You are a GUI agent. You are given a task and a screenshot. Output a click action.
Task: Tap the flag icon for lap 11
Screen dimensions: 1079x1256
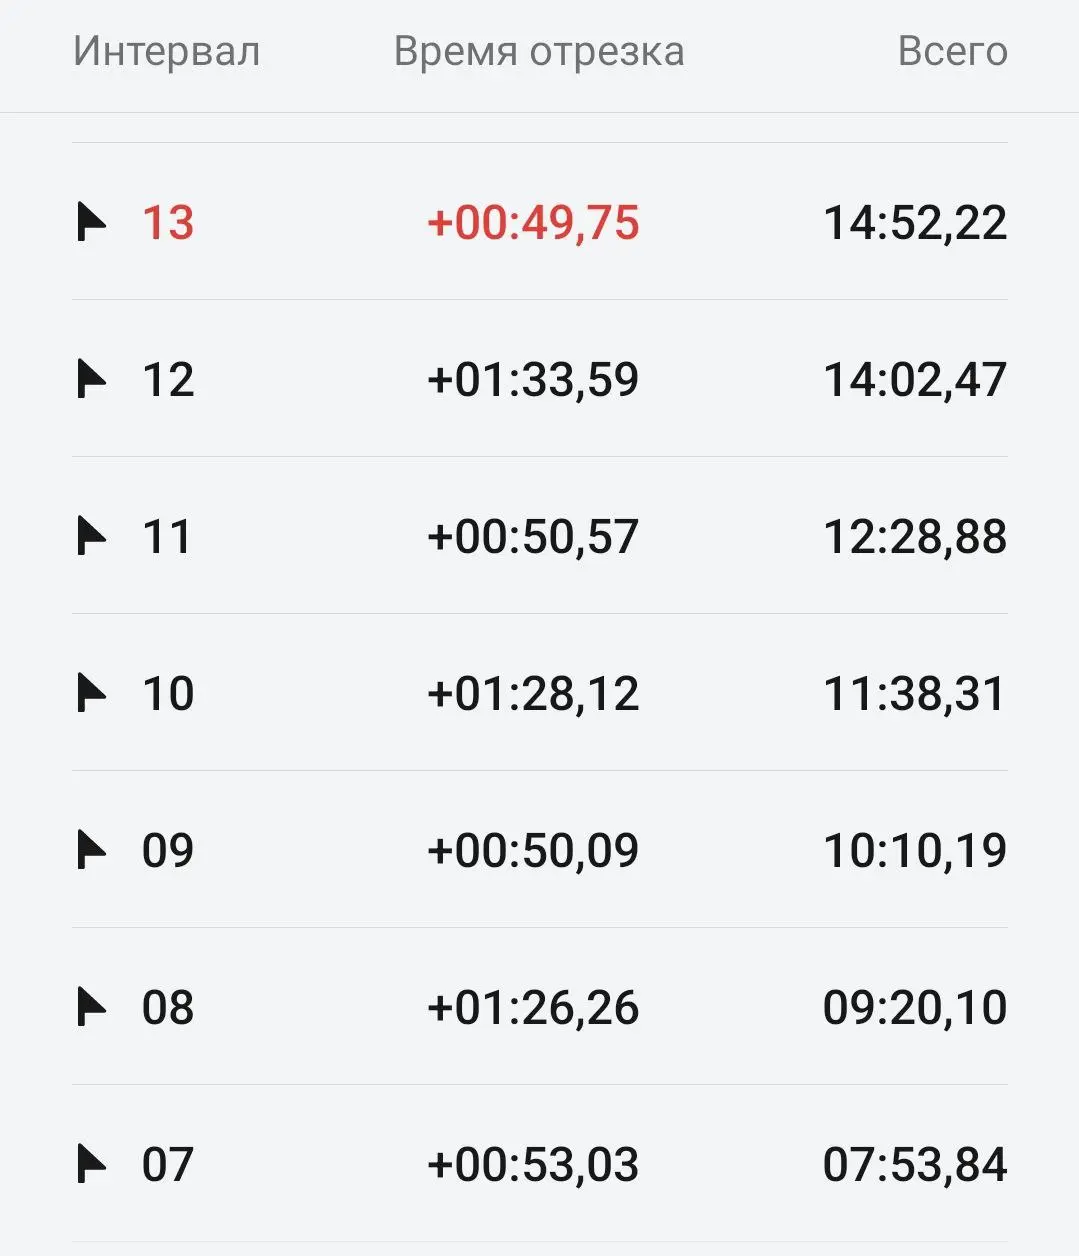[91, 536]
